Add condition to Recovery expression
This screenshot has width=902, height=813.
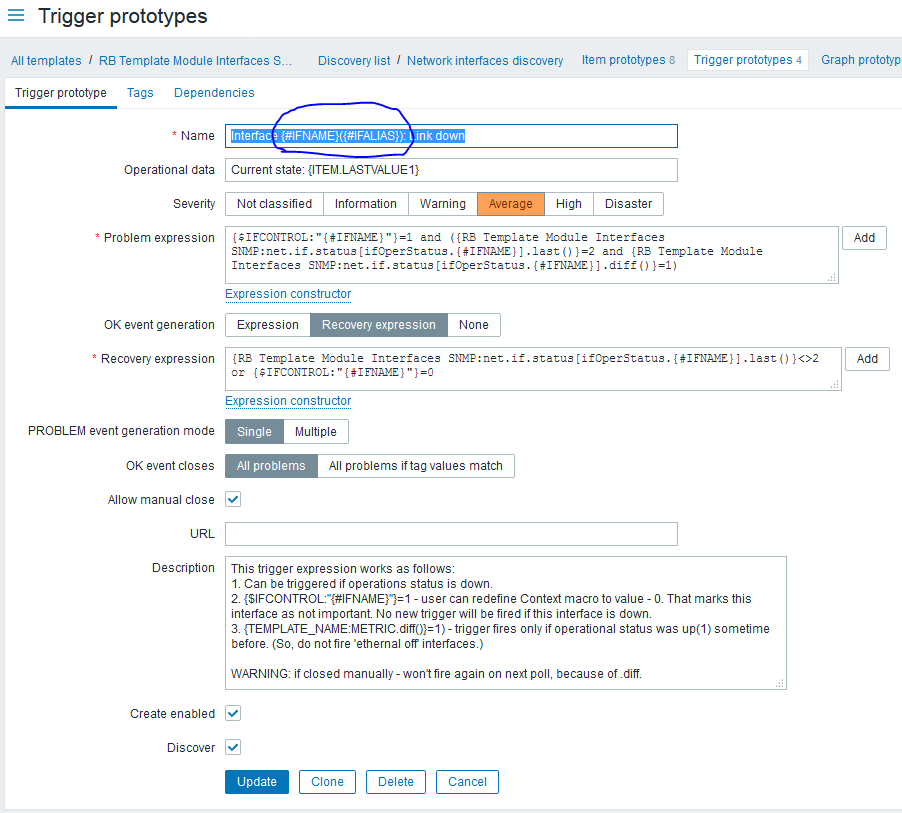point(867,359)
